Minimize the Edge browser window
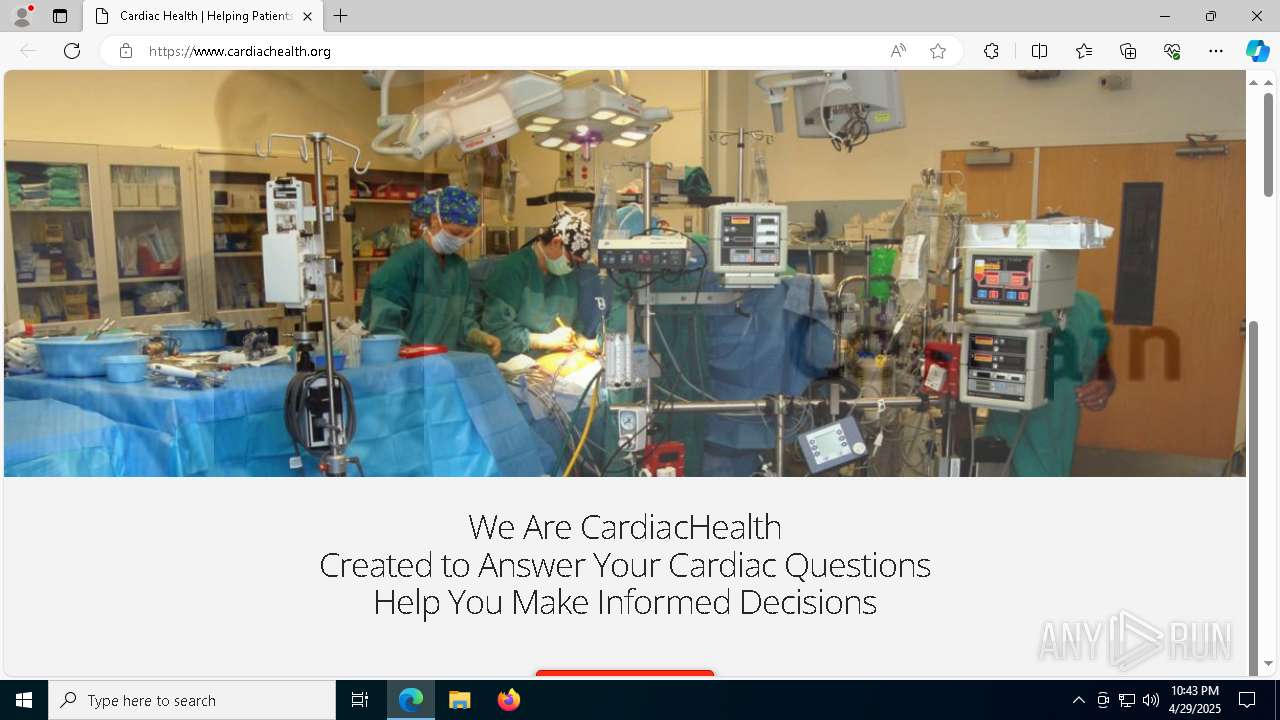1280x720 pixels. coord(1164,16)
